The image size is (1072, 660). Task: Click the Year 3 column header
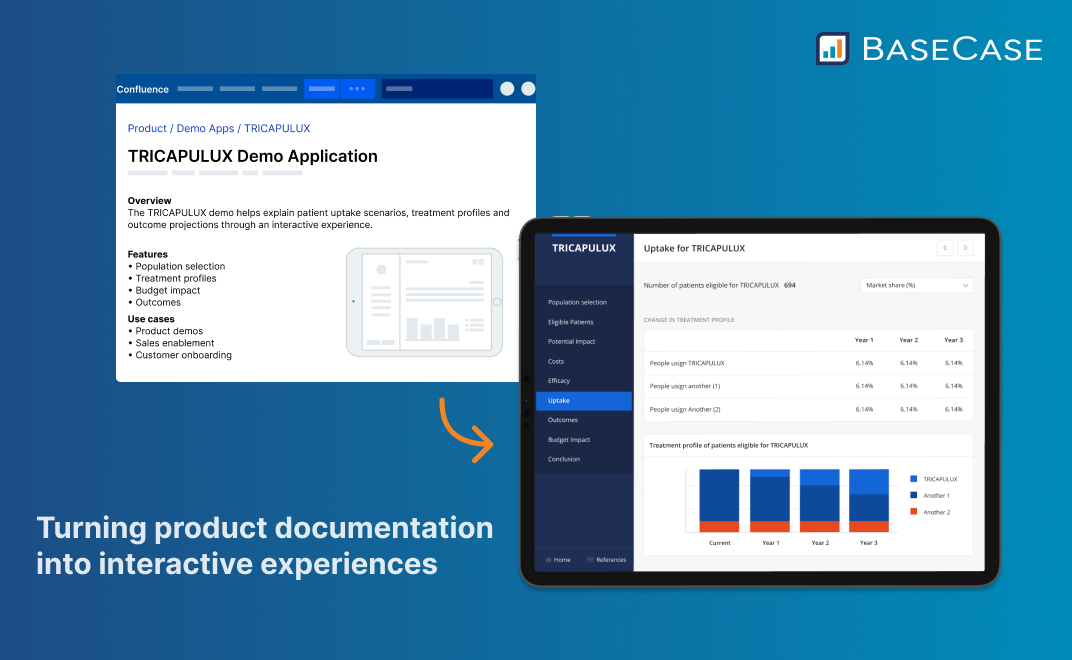954,340
